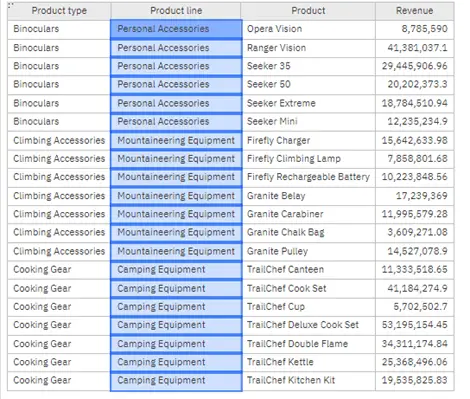Click revenue value 34,311,174.84
Viewport: 470px width, 399px height.
(x=415, y=344)
